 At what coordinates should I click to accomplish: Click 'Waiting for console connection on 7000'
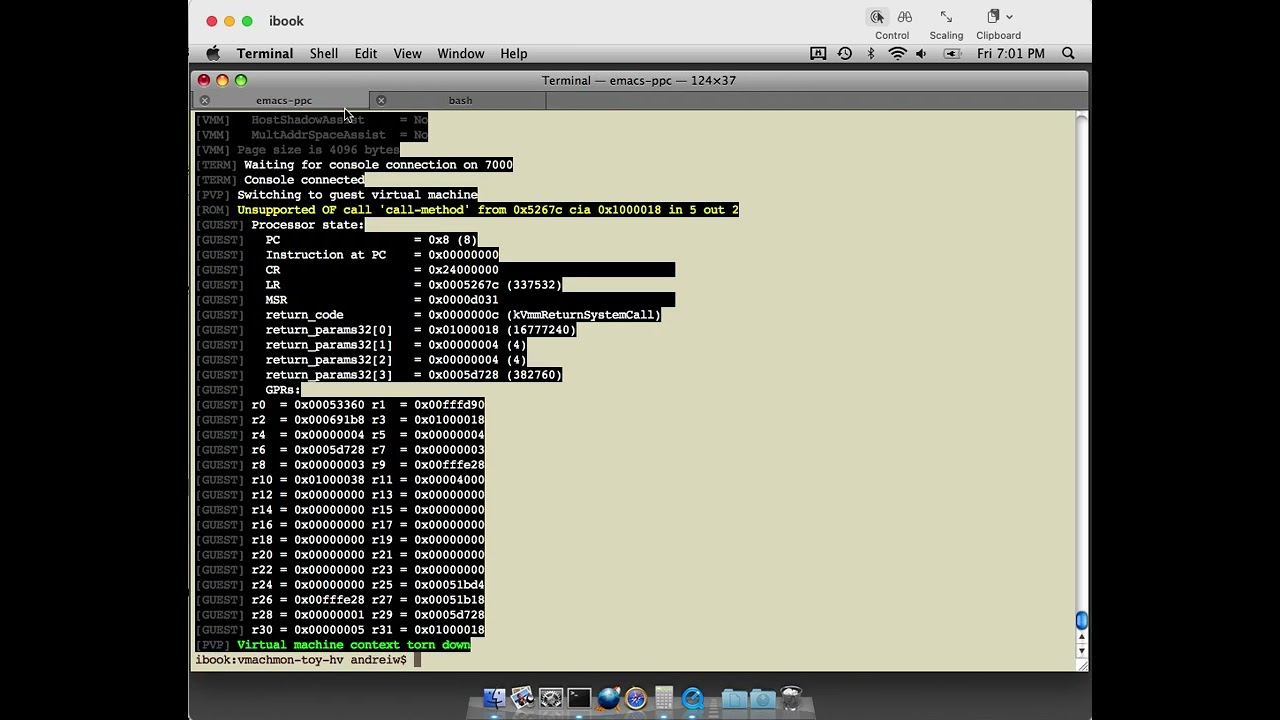tap(378, 165)
